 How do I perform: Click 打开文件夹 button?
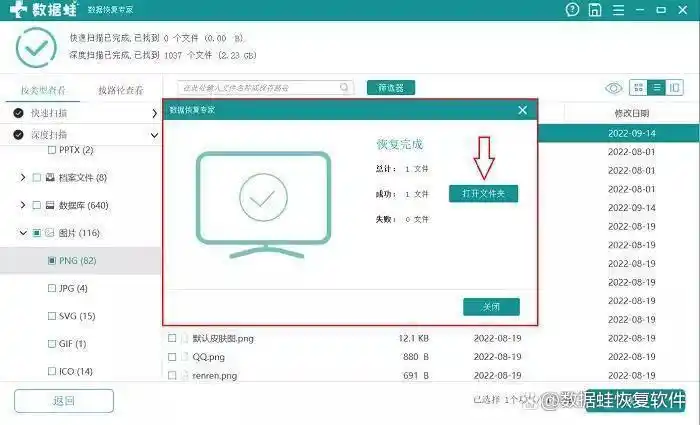(x=483, y=194)
